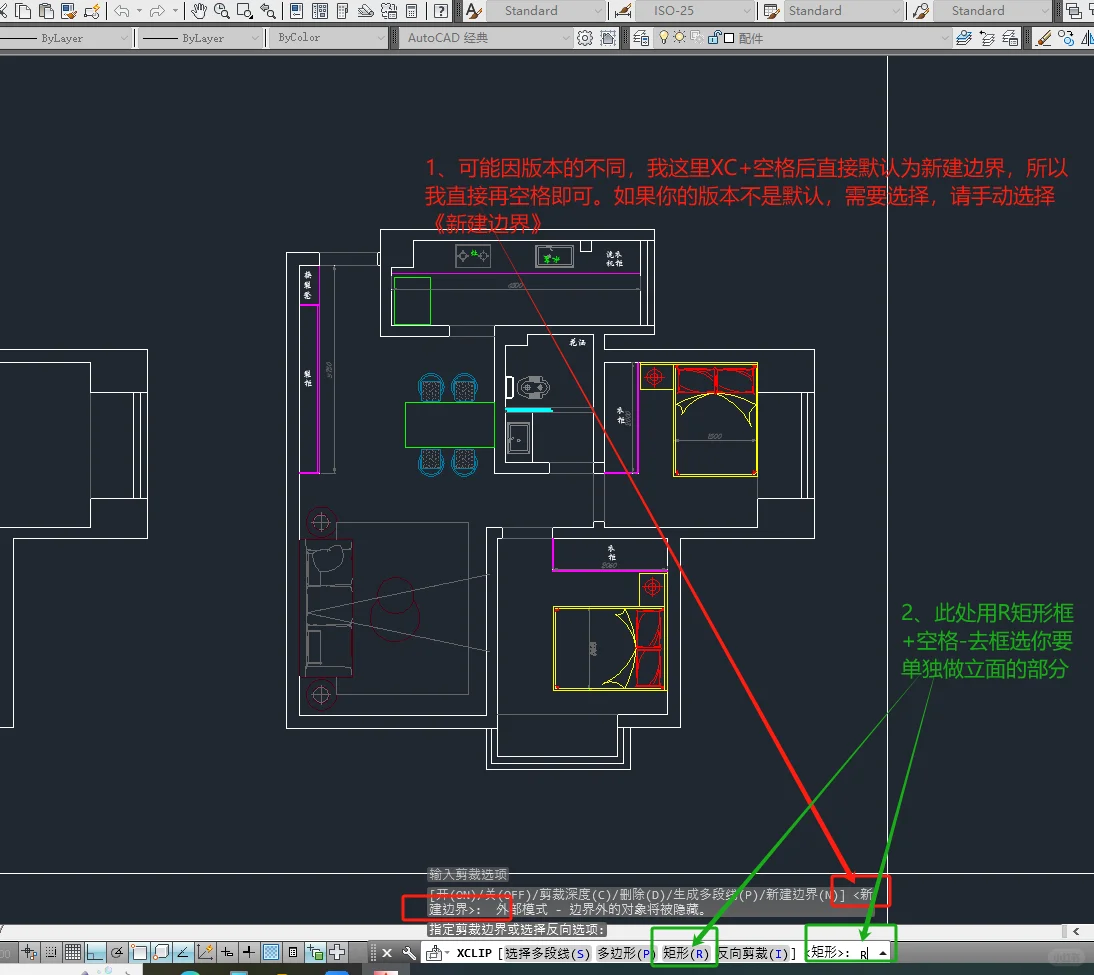Toggle Polar Tracking in the status bar
Viewport: 1094px width, 975px height.
(x=117, y=952)
